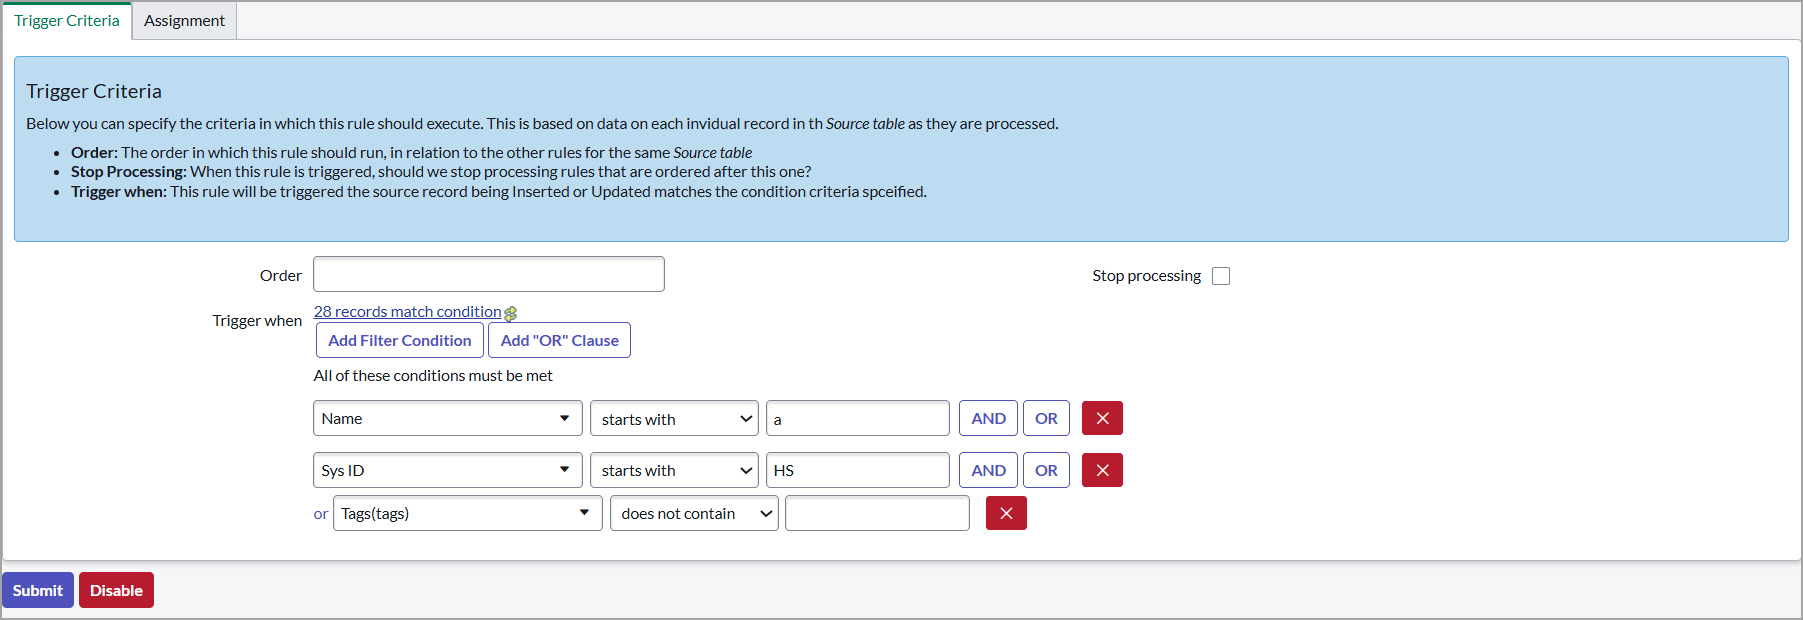Image resolution: width=1803 pixels, height=620 pixels.
Task: Click the value field containing 'a'
Action: coord(858,418)
